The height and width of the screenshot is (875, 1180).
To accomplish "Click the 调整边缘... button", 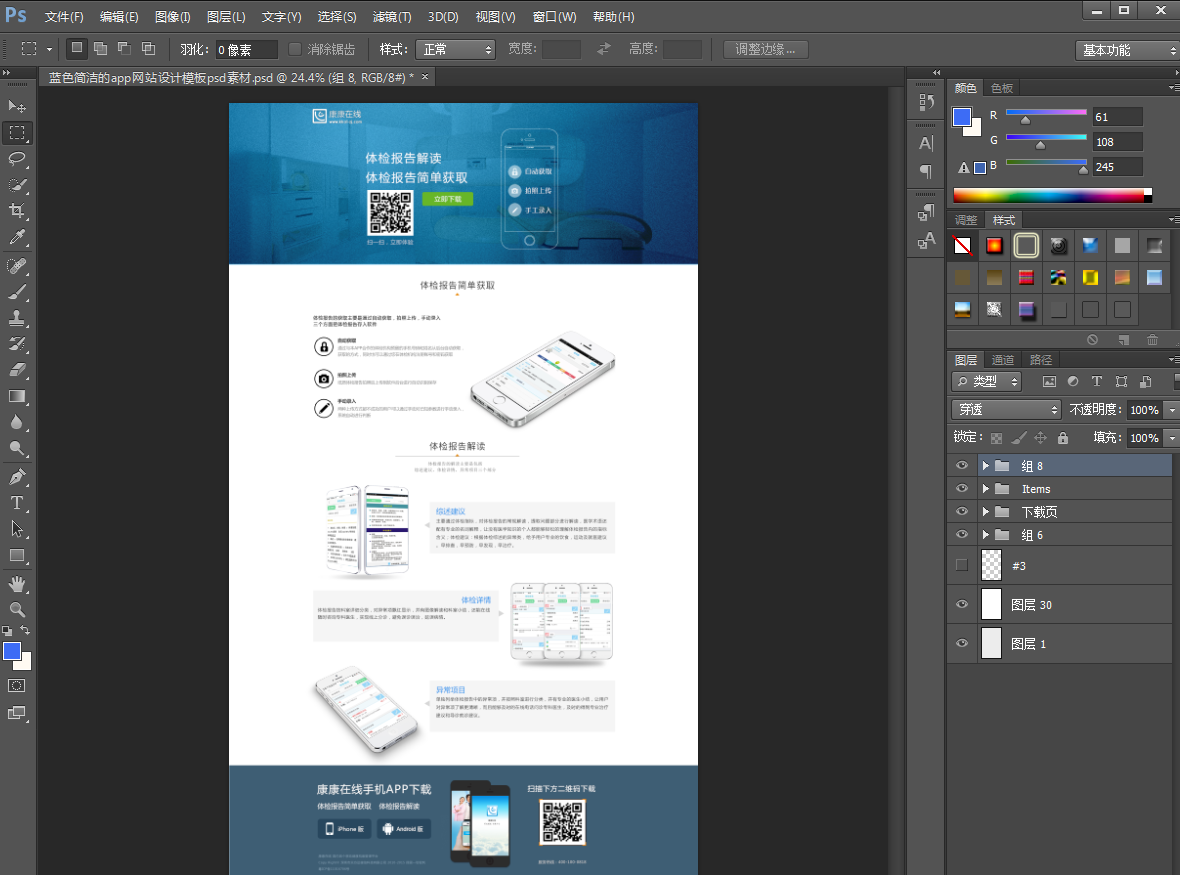I will [765, 49].
